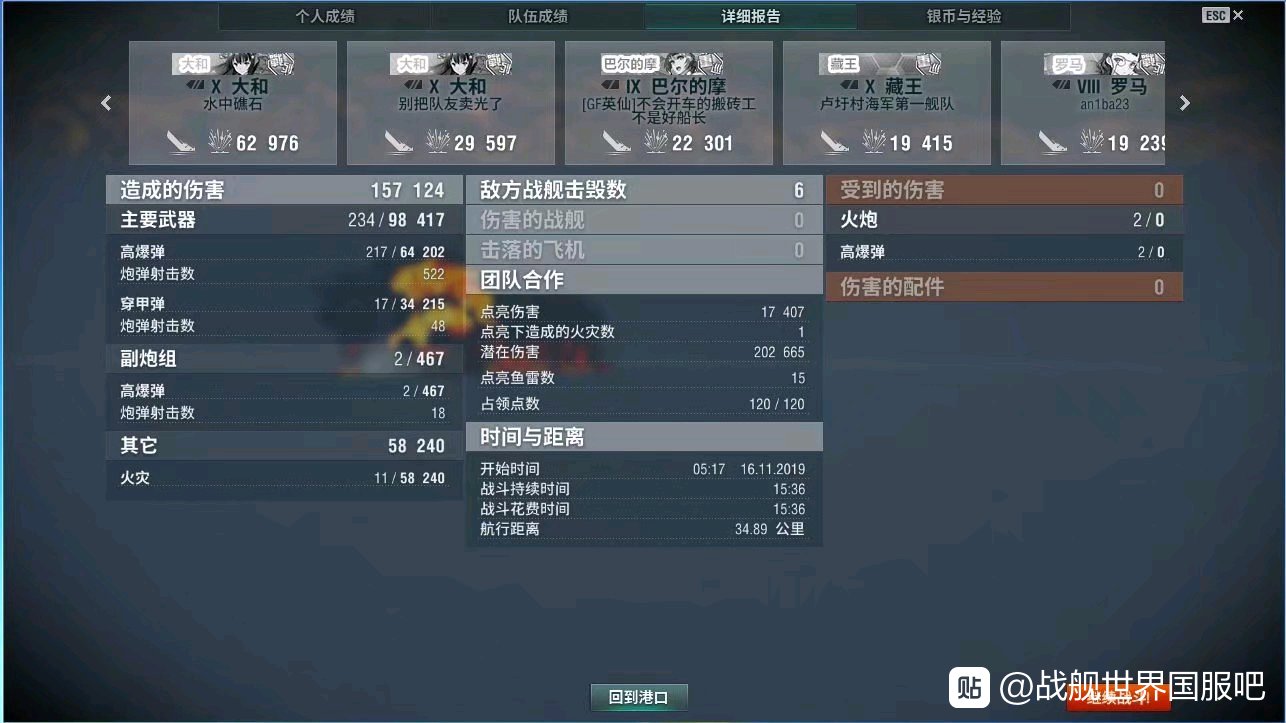
Task: Collapse the 时间与距离 section header
Action: point(644,437)
